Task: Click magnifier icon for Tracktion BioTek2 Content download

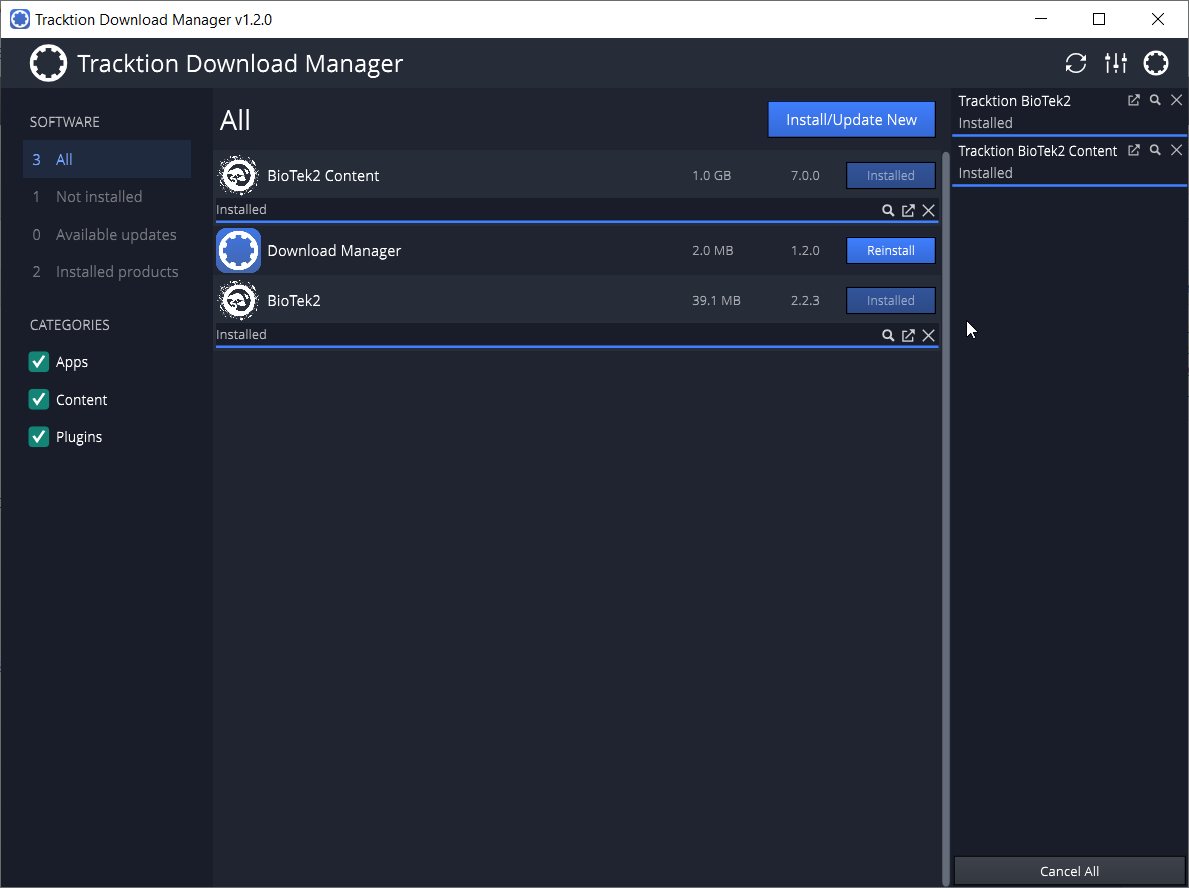Action: (1155, 151)
